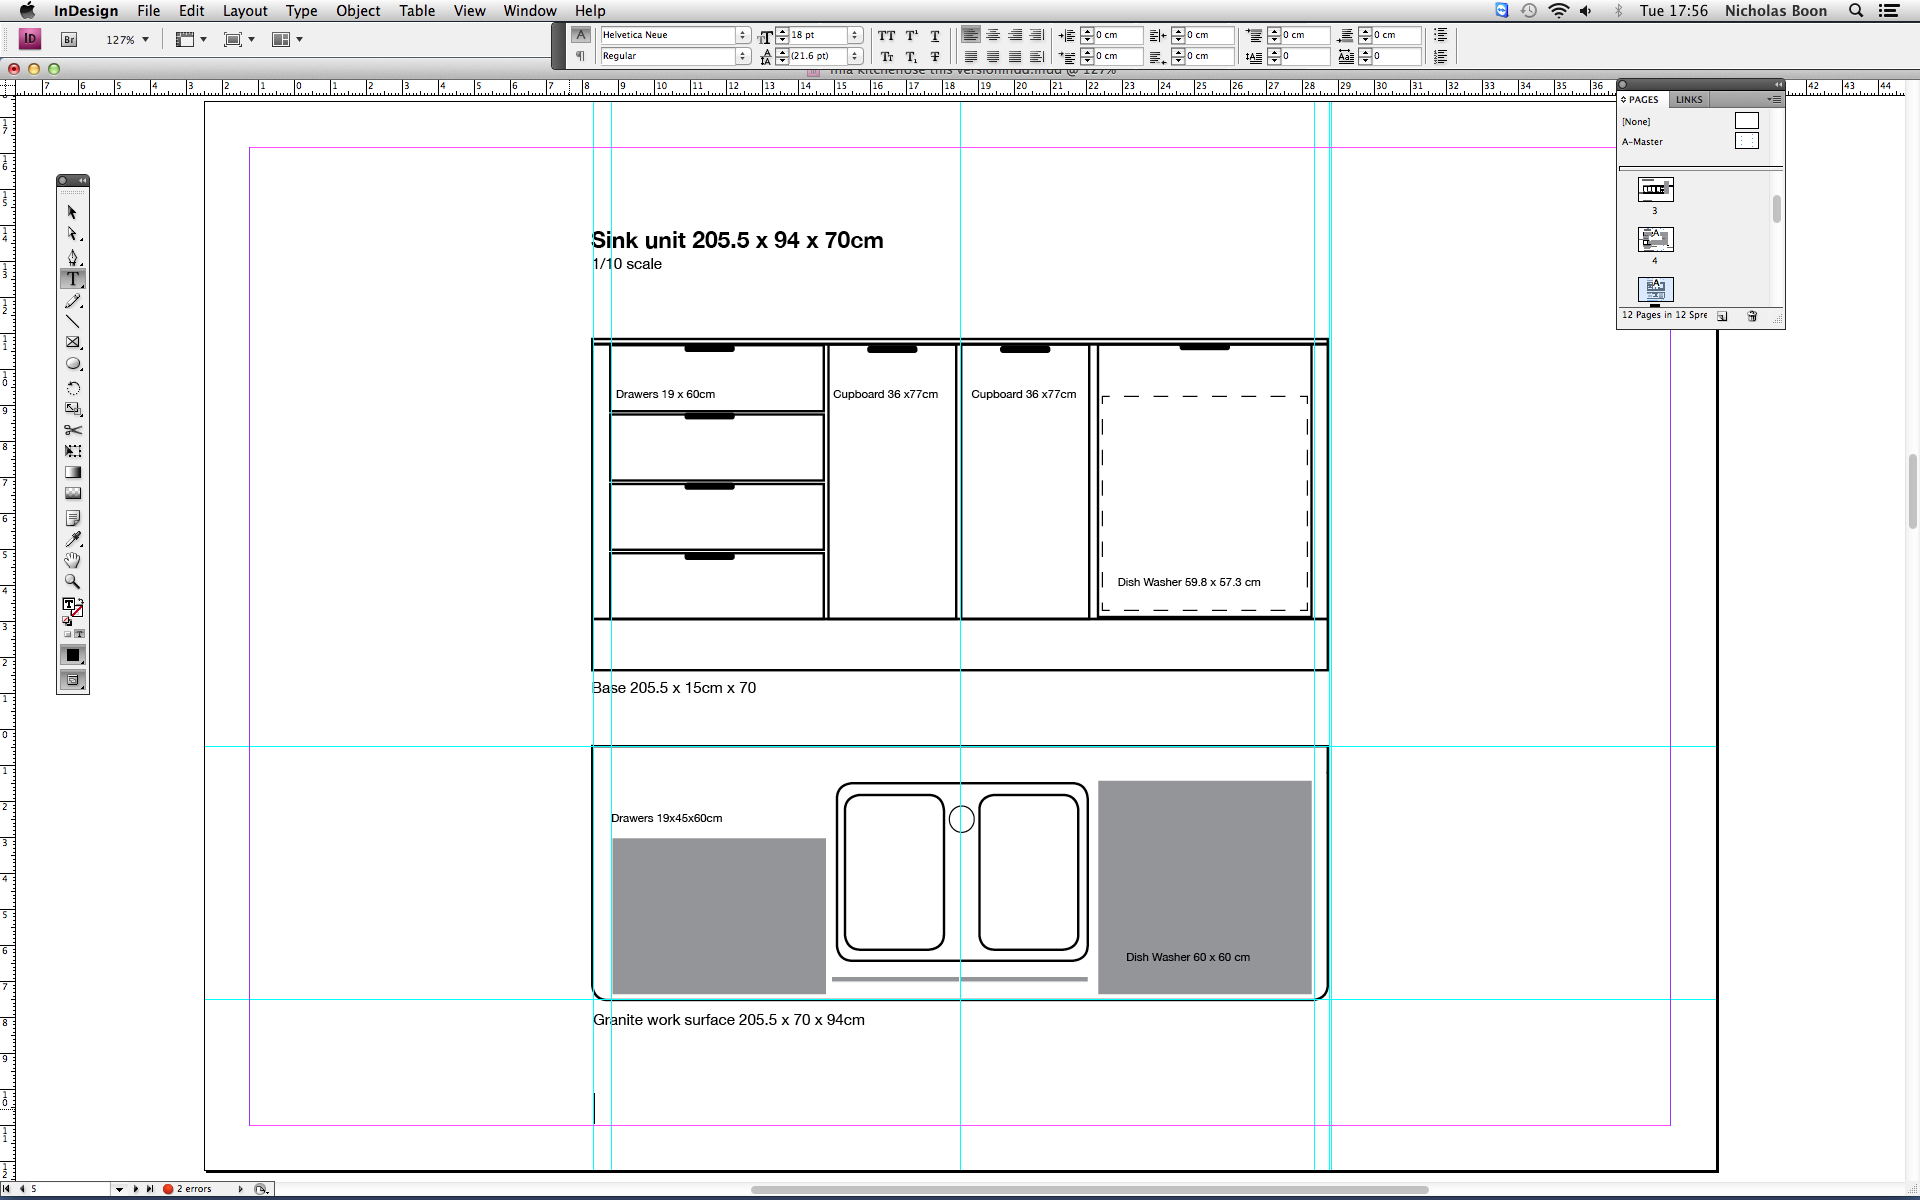This screenshot has height=1200, width=1920.
Task: Open leading 21.6 pt dropdown
Action: point(855,56)
